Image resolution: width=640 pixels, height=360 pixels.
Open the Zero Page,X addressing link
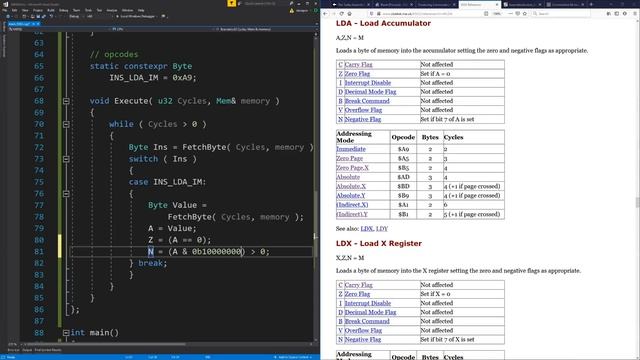click(x=352, y=168)
